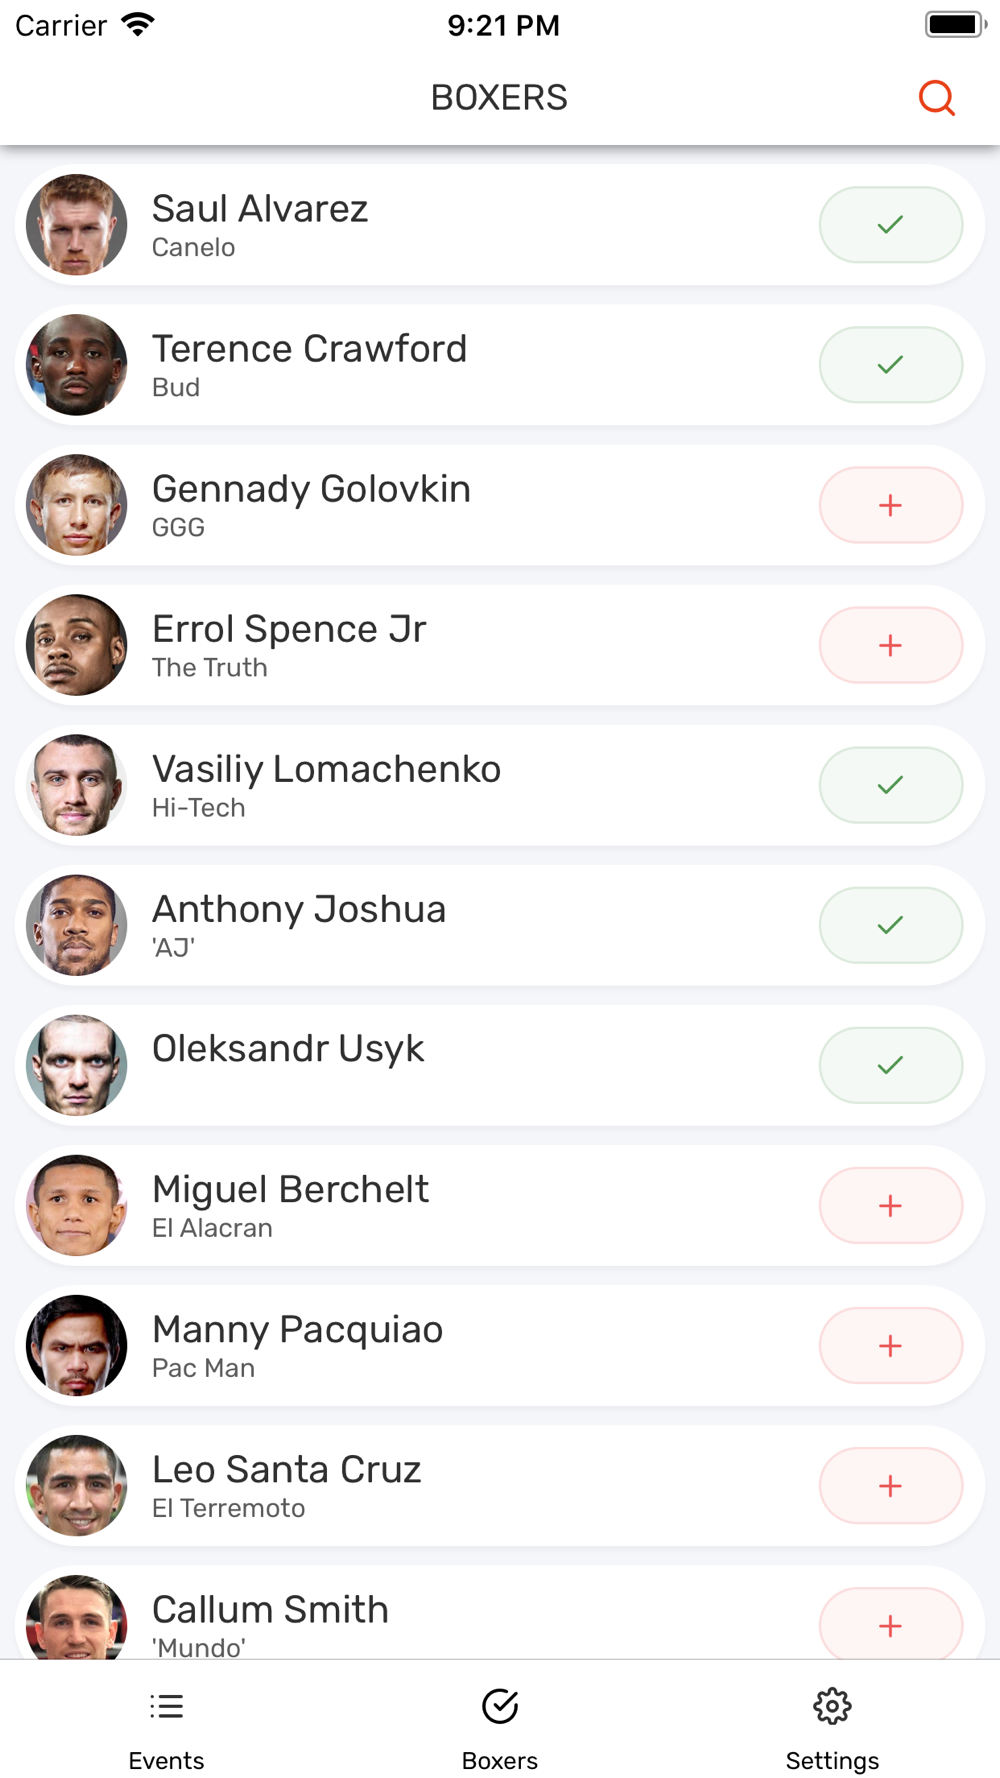
Task: Tap the Boxers checkmark circle icon
Action: [x=500, y=1706]
